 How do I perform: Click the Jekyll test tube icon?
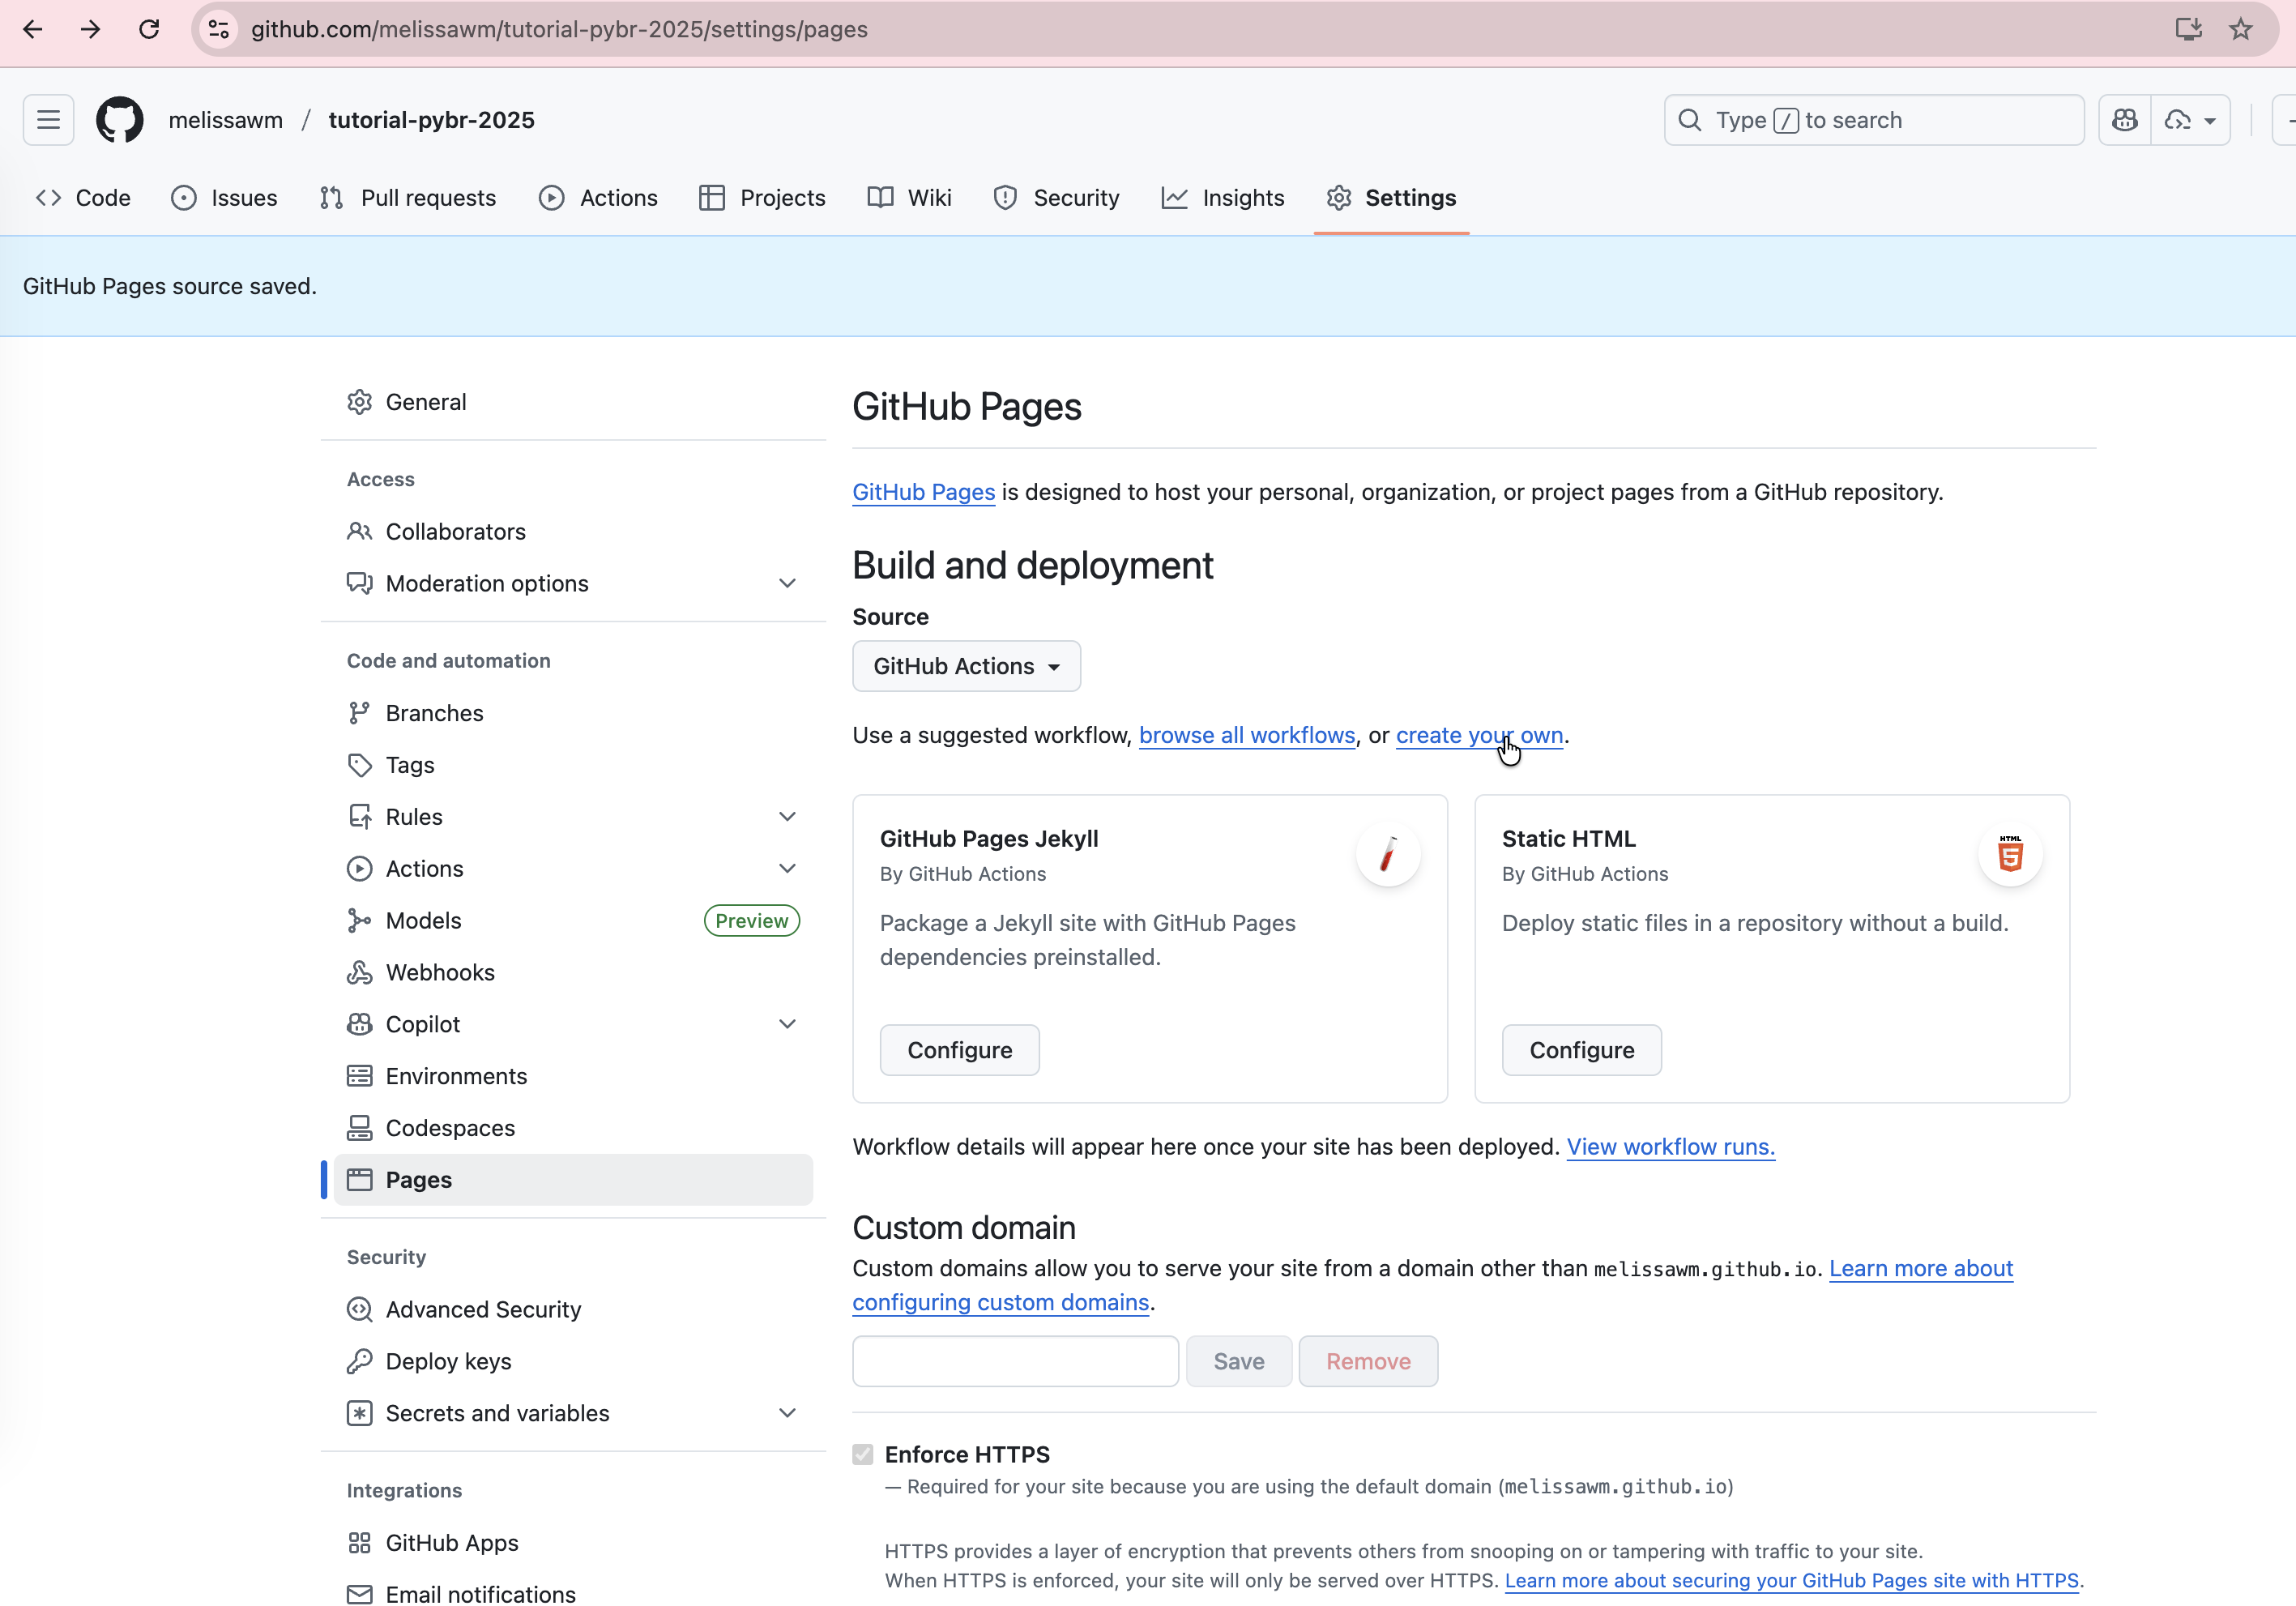(x=1387, y=855)
